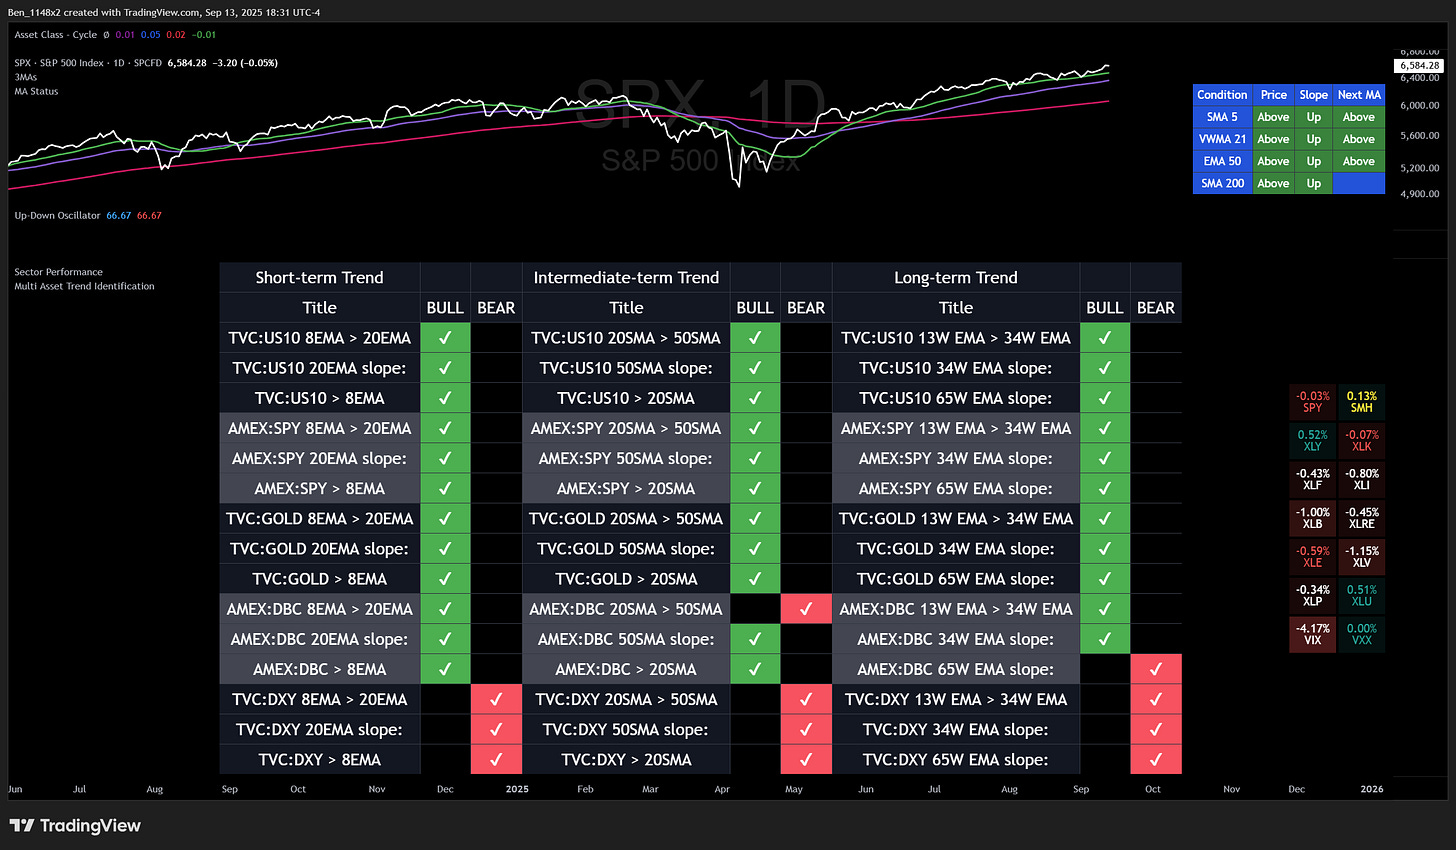Click green check for TVC:US10 8EMA > 20EMA
This screenshot has height=850, width=1456.
click(445, 338)
